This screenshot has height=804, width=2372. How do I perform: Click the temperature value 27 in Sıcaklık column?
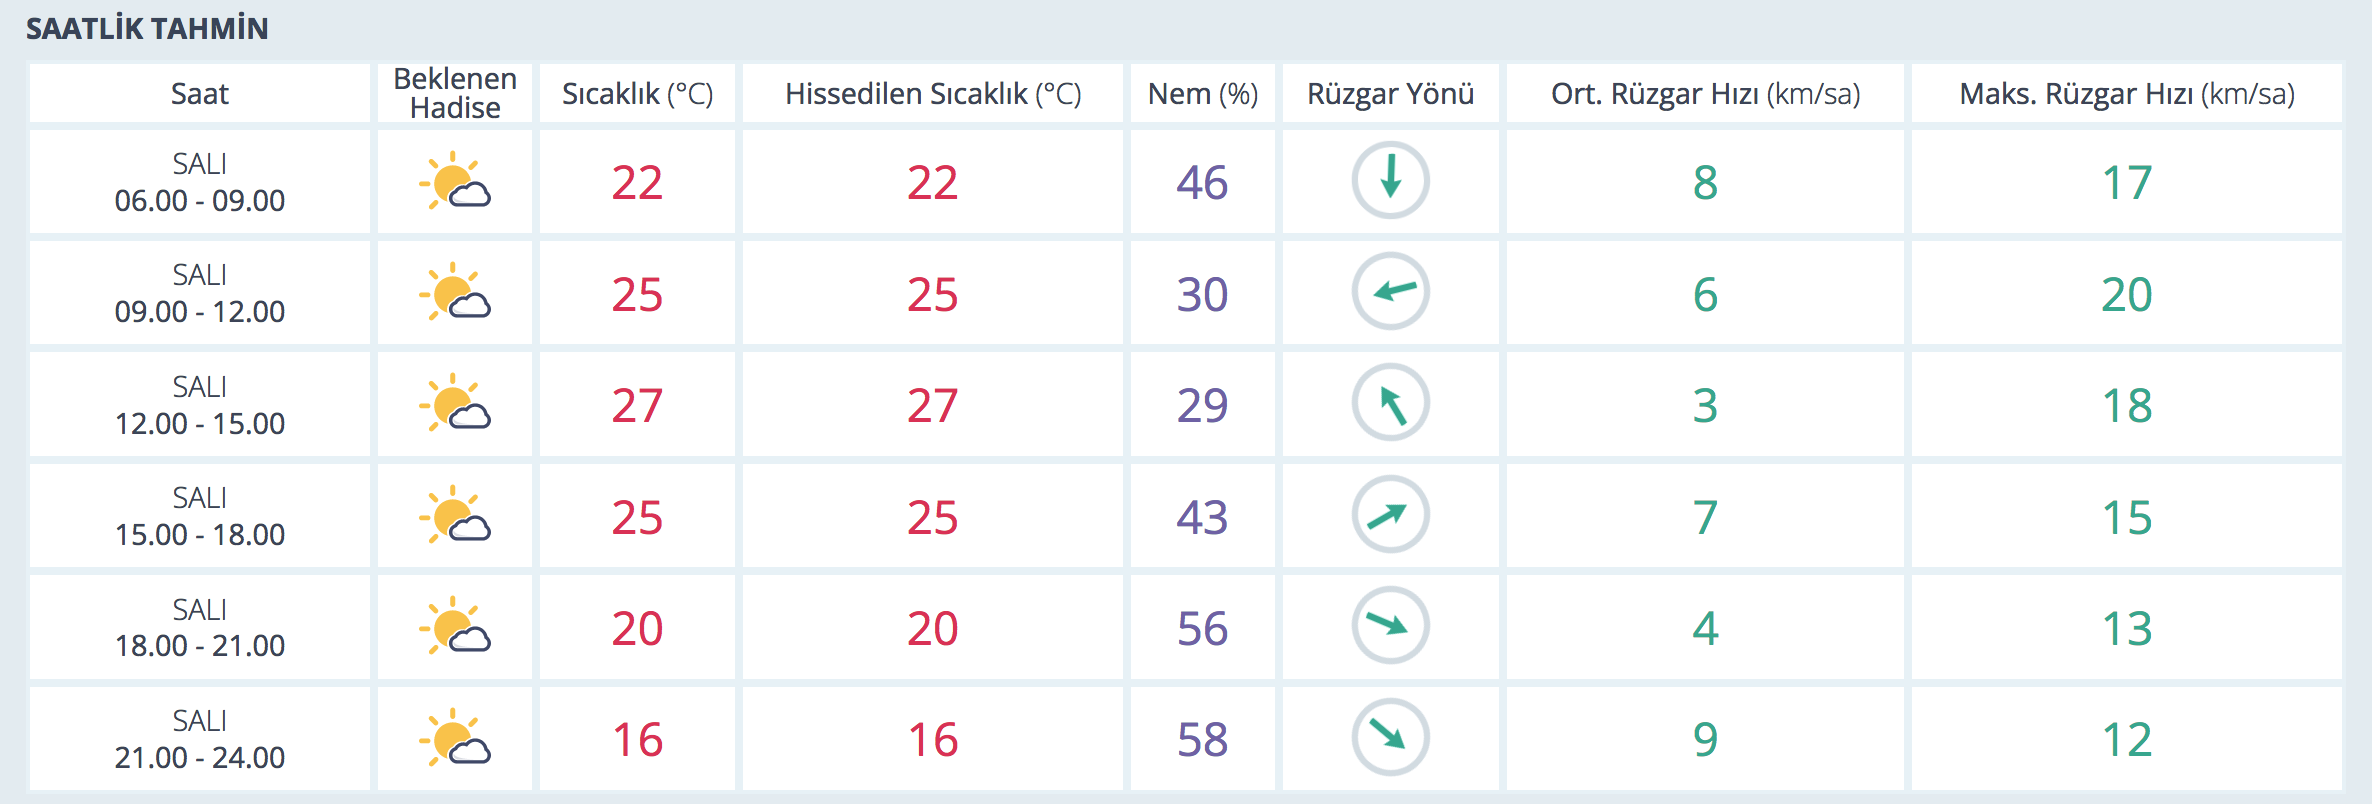[637, 405]
